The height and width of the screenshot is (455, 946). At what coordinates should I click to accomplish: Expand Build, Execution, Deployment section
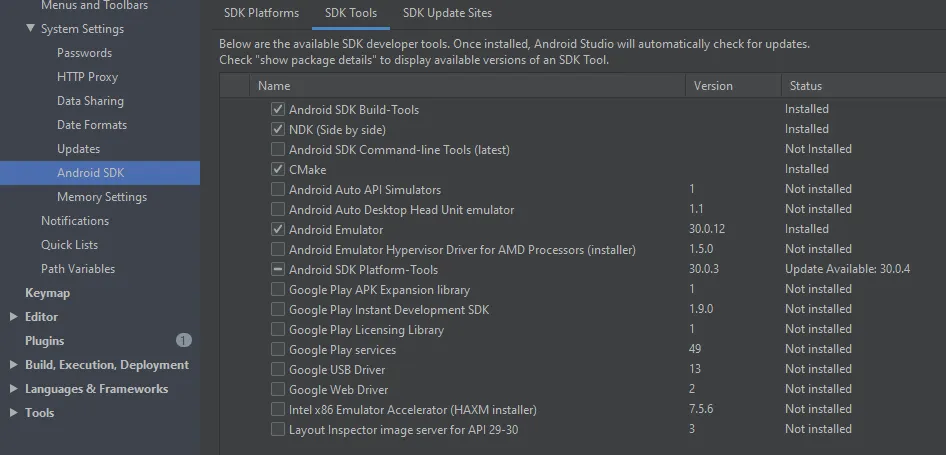[x=14, y=365]
